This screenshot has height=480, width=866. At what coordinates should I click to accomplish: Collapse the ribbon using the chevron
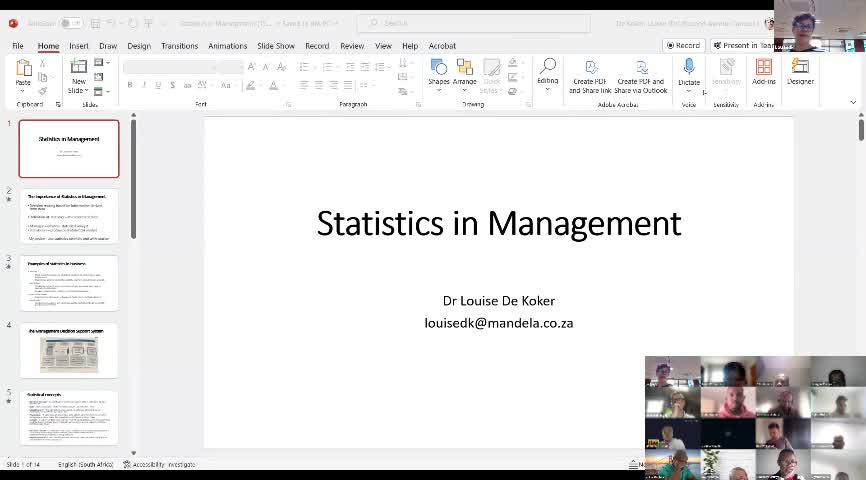(x=853, y=102)
